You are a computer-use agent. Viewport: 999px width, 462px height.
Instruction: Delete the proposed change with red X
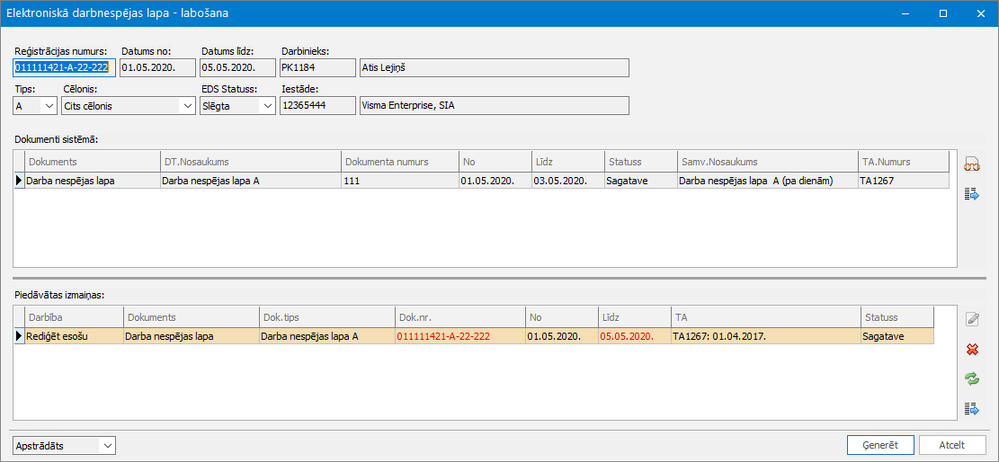pyautogui.click(x=970, y=349)
